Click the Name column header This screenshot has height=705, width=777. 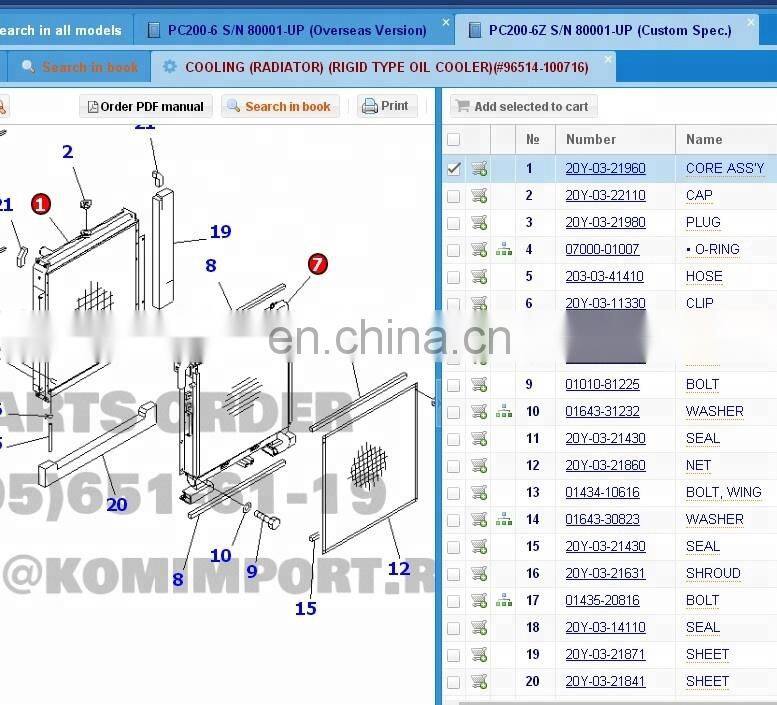pos(726,140)
